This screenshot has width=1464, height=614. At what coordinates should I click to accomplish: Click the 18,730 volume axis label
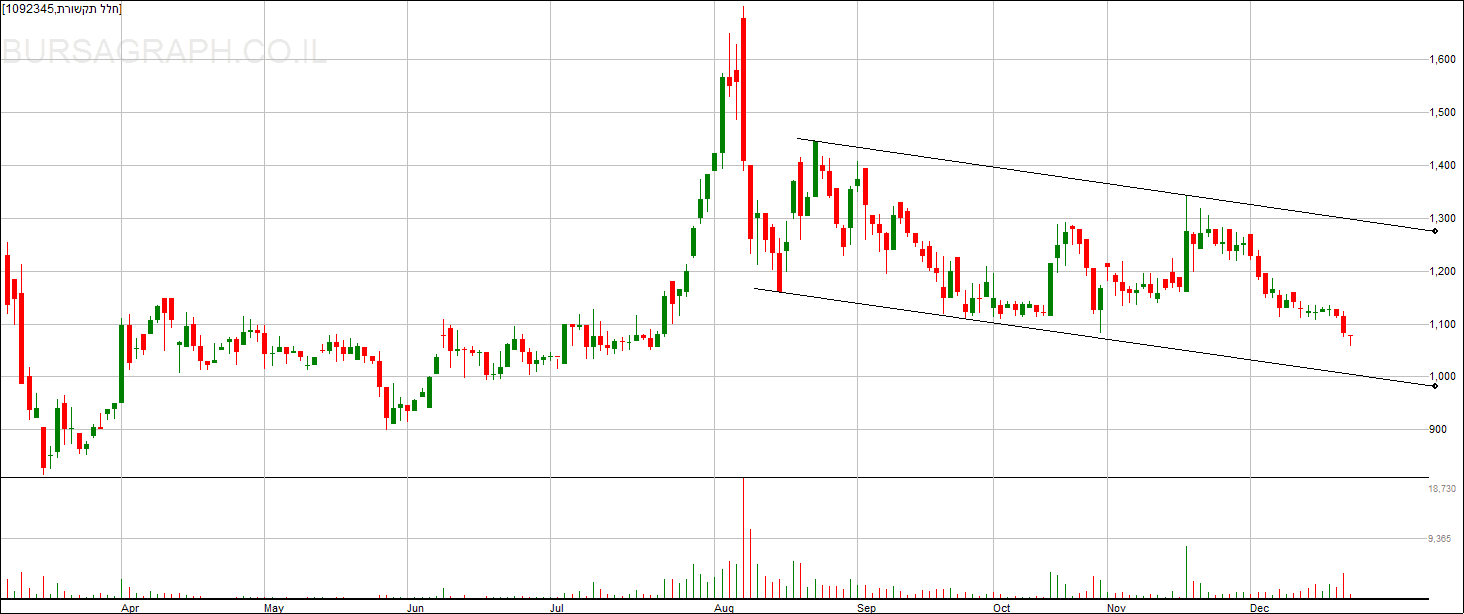pos(1443,489)
